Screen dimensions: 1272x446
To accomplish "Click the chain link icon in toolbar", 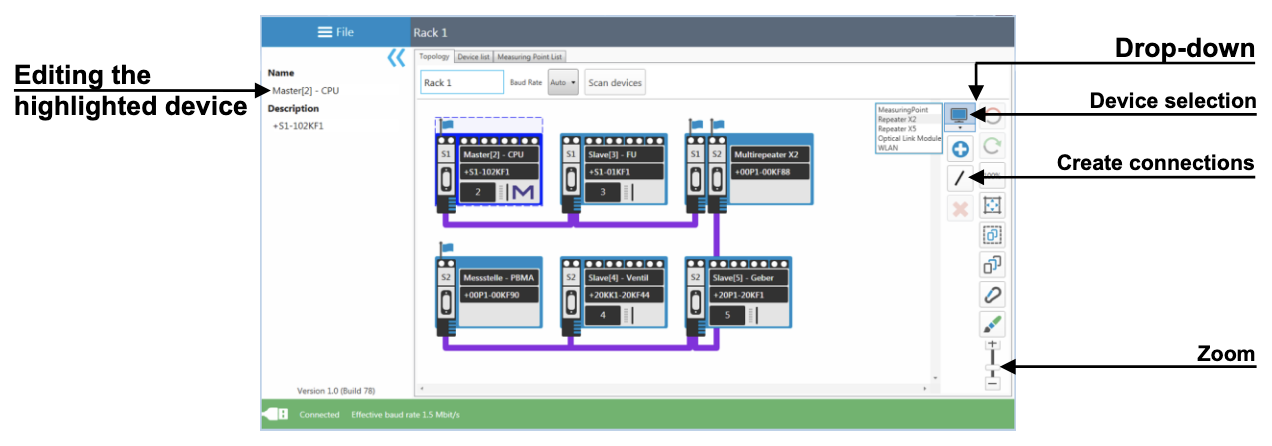I will point(993,294).
